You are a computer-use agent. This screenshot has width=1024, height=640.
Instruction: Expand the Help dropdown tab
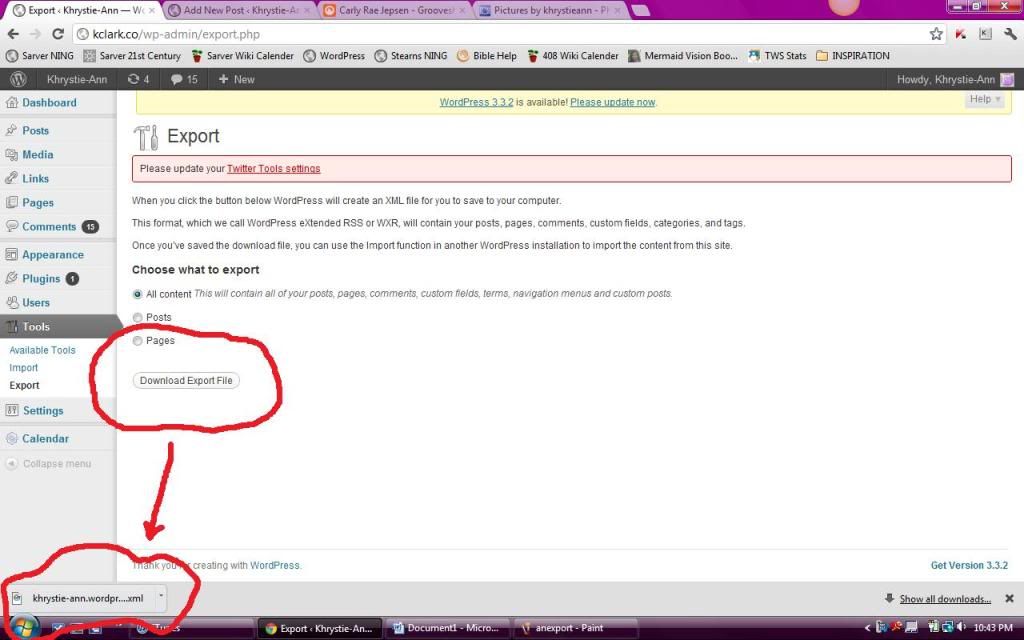tap(984, 99)
